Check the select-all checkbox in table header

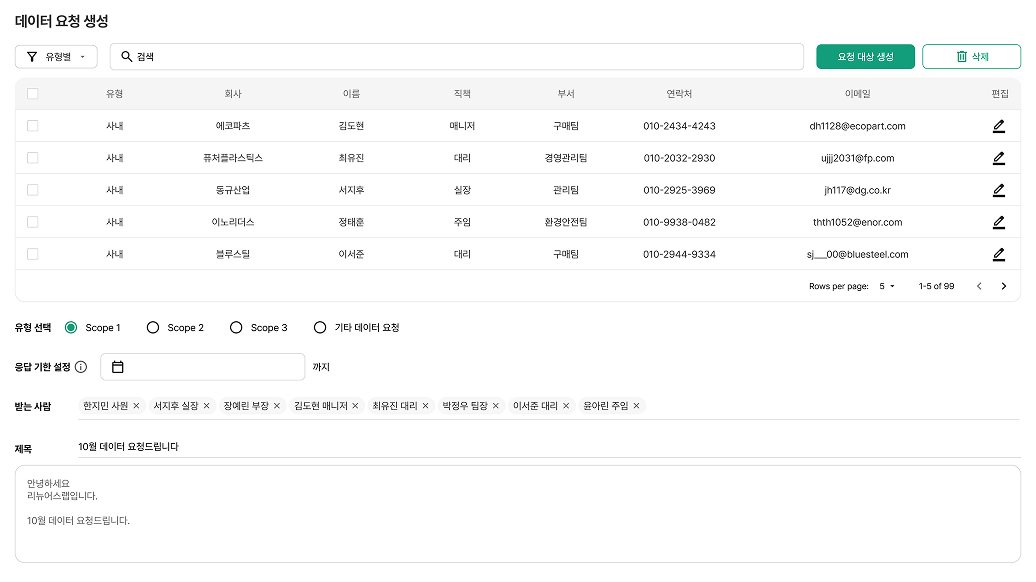click(33, 94)
